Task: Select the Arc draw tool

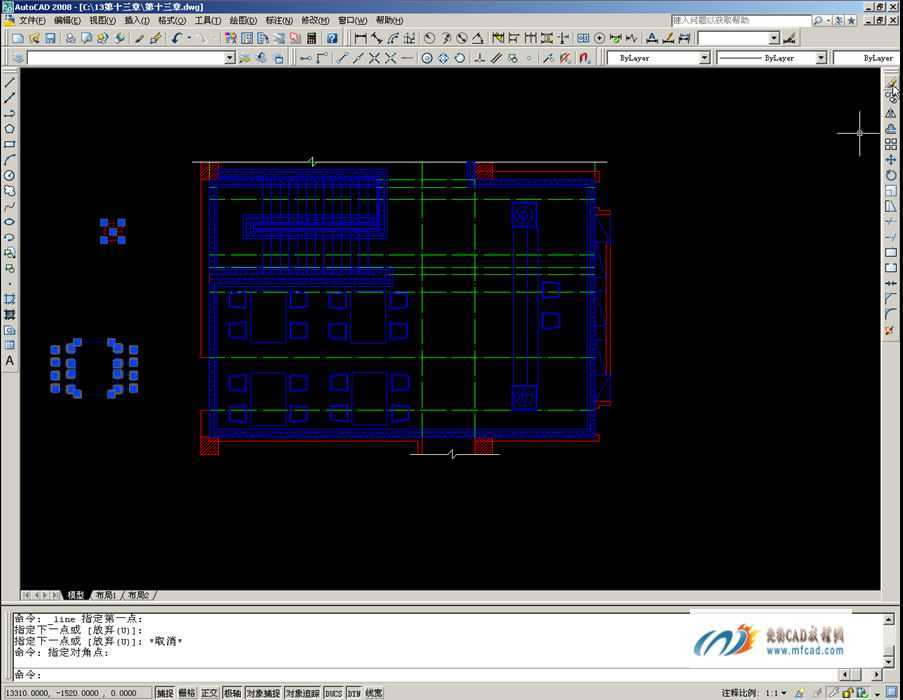Action: [x=9, y=160]
